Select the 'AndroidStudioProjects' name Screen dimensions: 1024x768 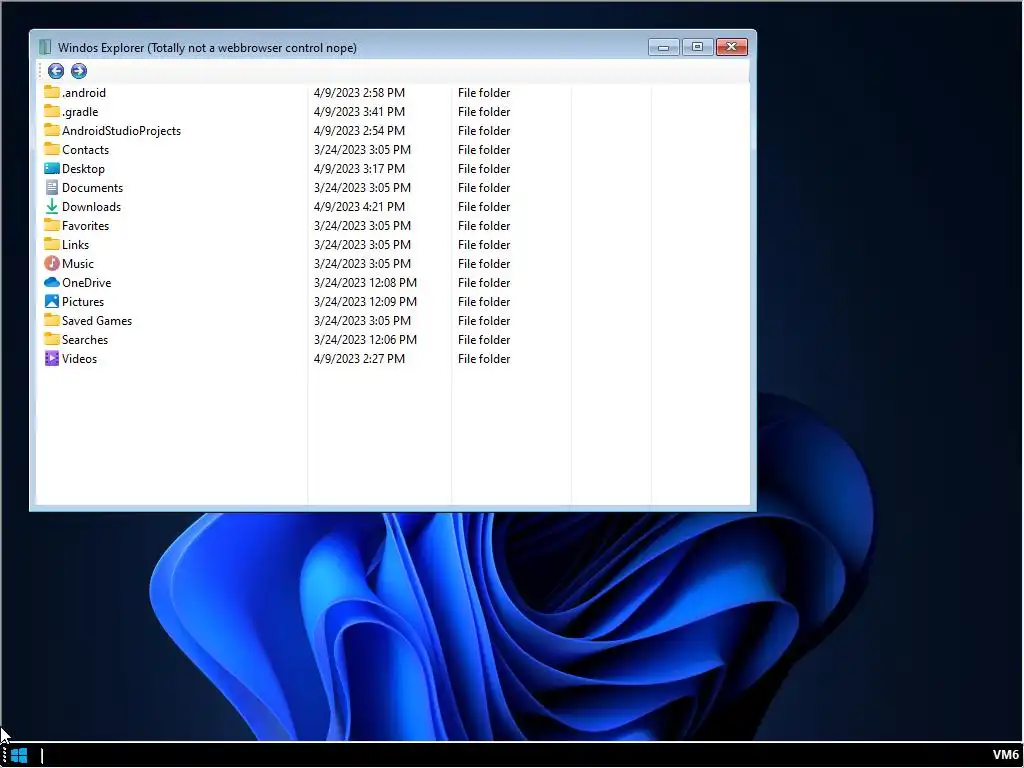coord(121,131)
